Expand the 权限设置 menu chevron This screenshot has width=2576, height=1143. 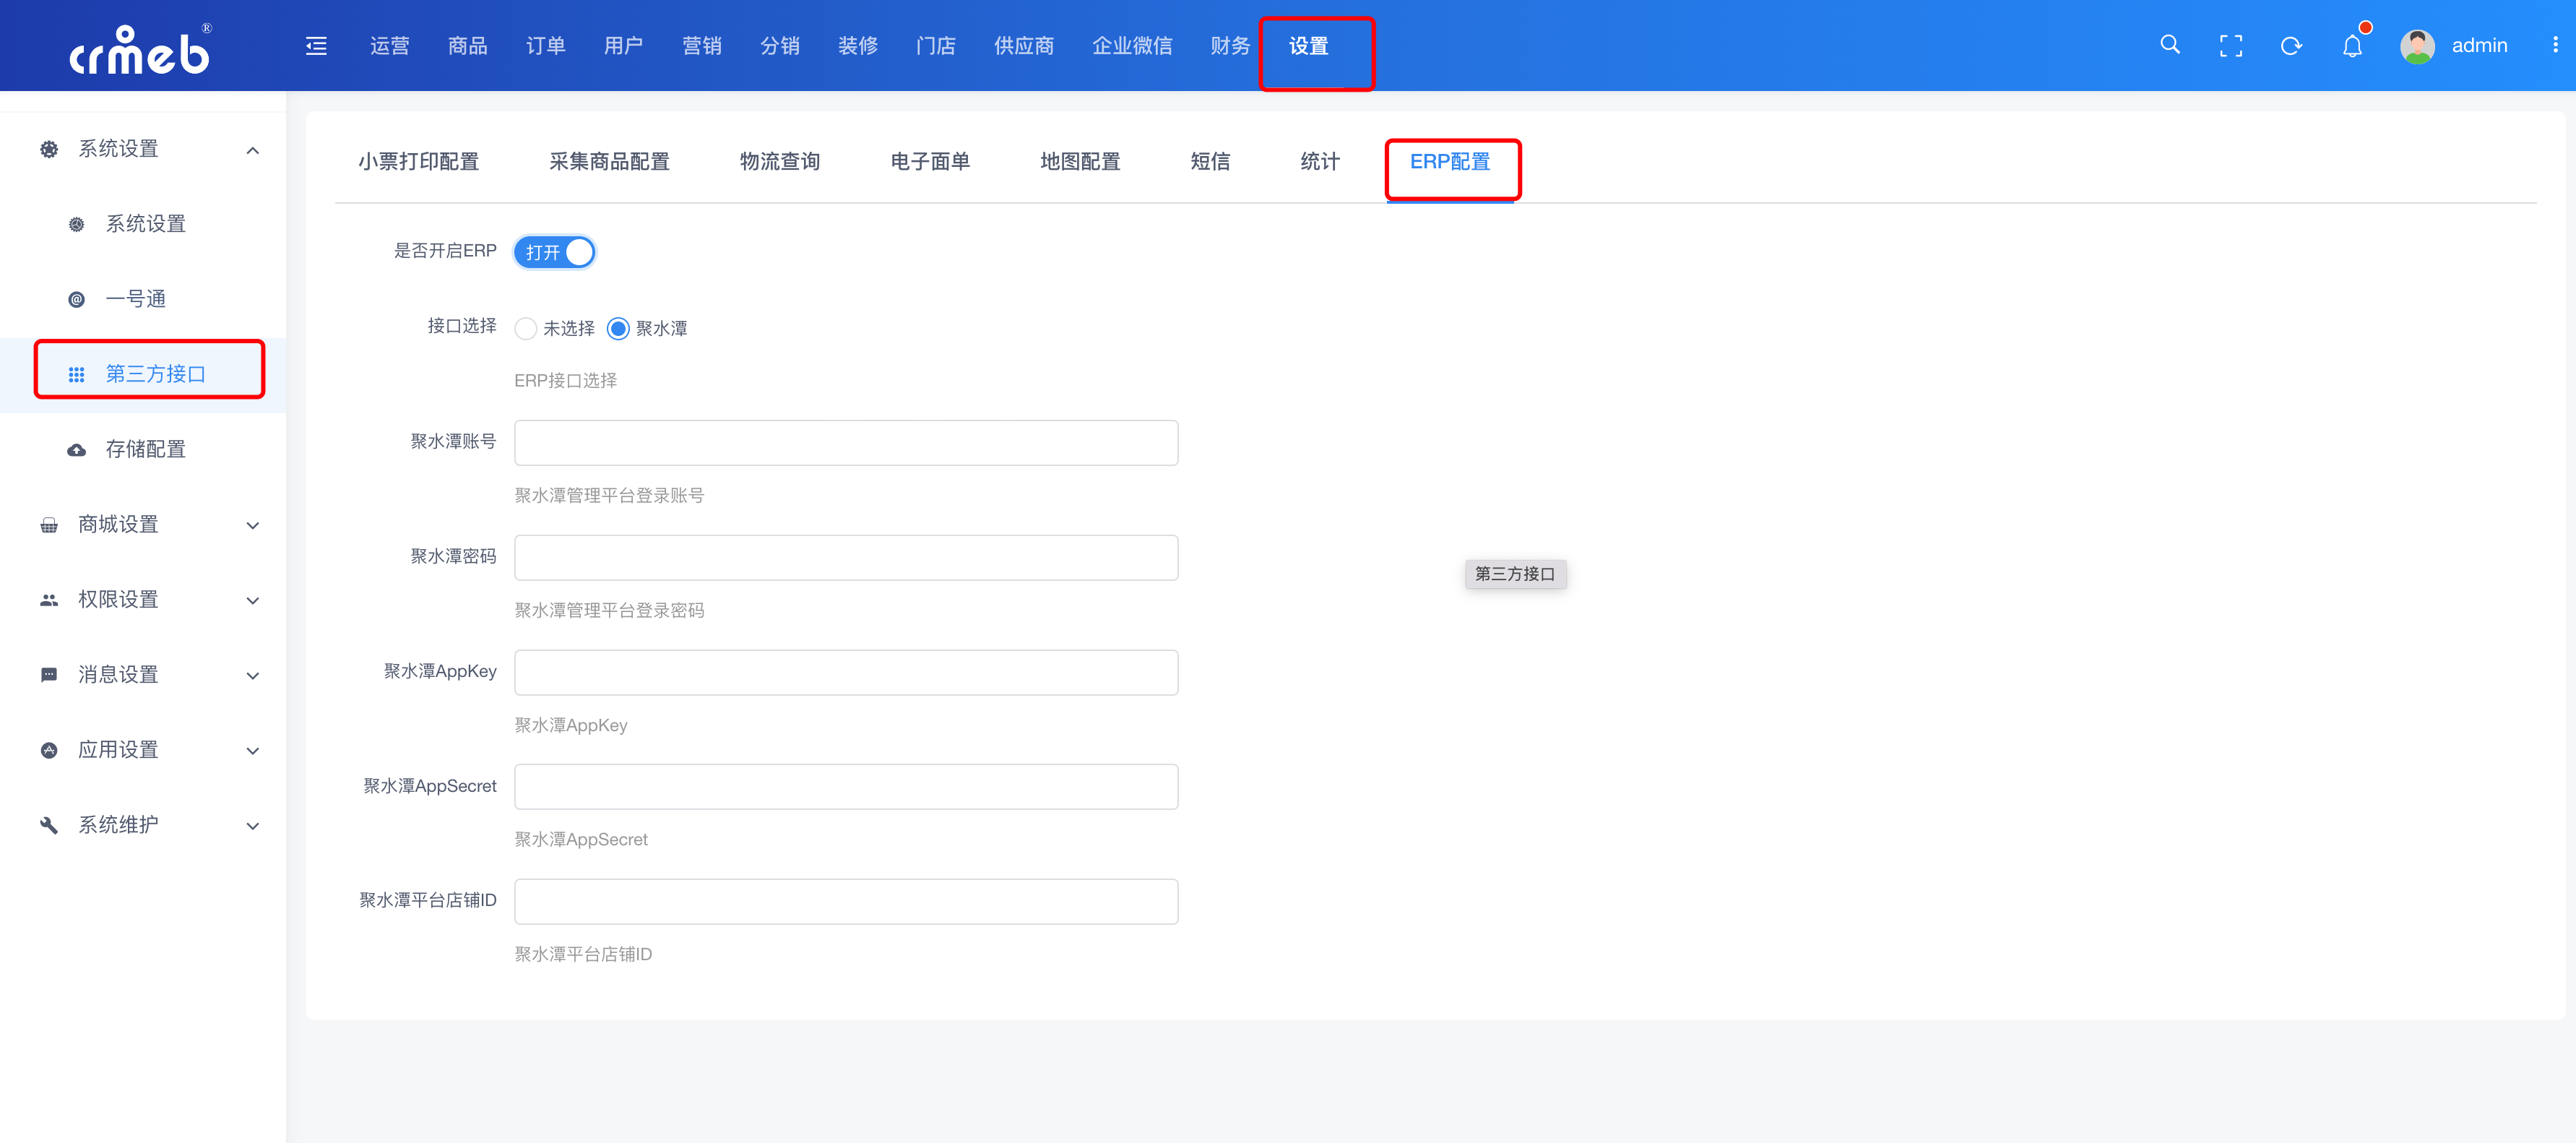(253, 600)
